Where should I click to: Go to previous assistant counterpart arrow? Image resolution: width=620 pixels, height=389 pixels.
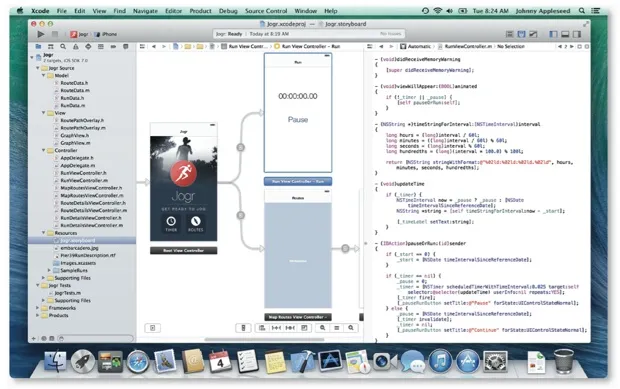click(560, 47)
